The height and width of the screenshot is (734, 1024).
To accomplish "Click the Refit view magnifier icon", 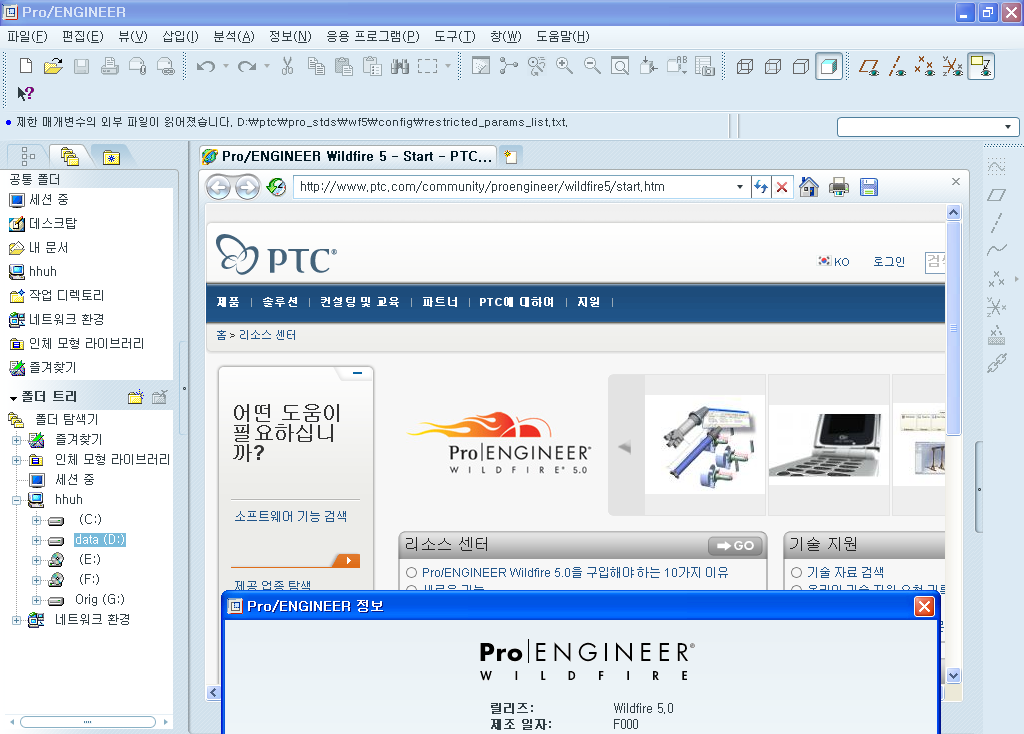I will click(x=620, y=66).
